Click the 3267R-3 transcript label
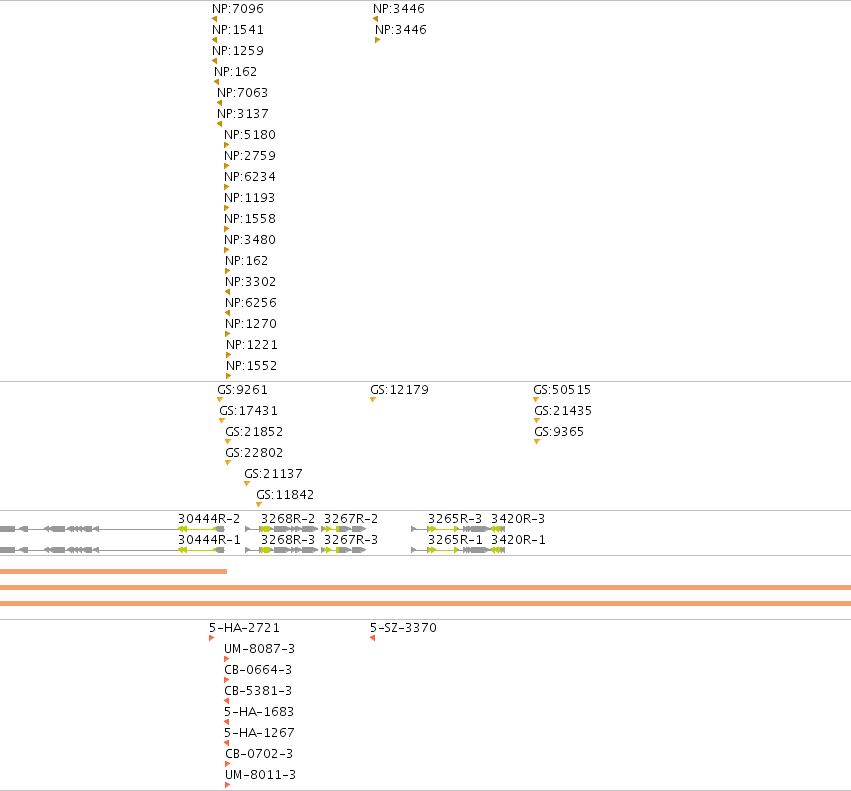The height and width of the screenshot is (791, 851). coord(351,540)
